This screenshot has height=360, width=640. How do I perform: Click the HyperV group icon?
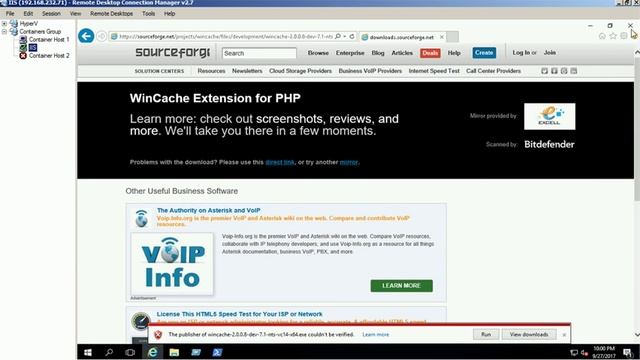pos(14,23)
